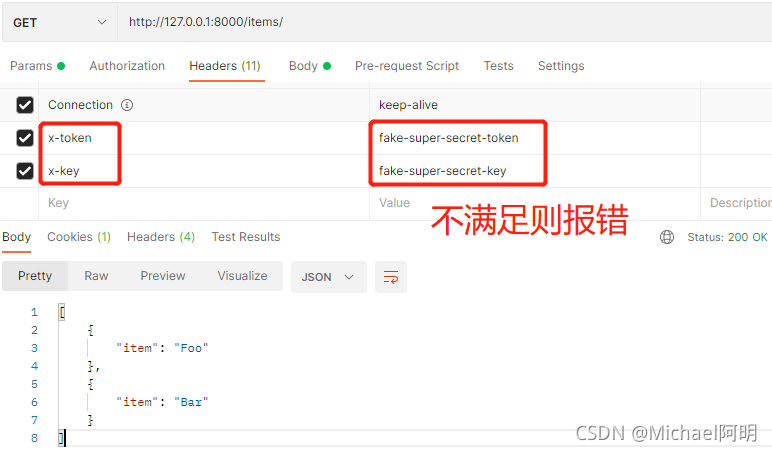772x451 pixels.
Task: Click the x-key header key cell
Action: (x=204, y=171)
